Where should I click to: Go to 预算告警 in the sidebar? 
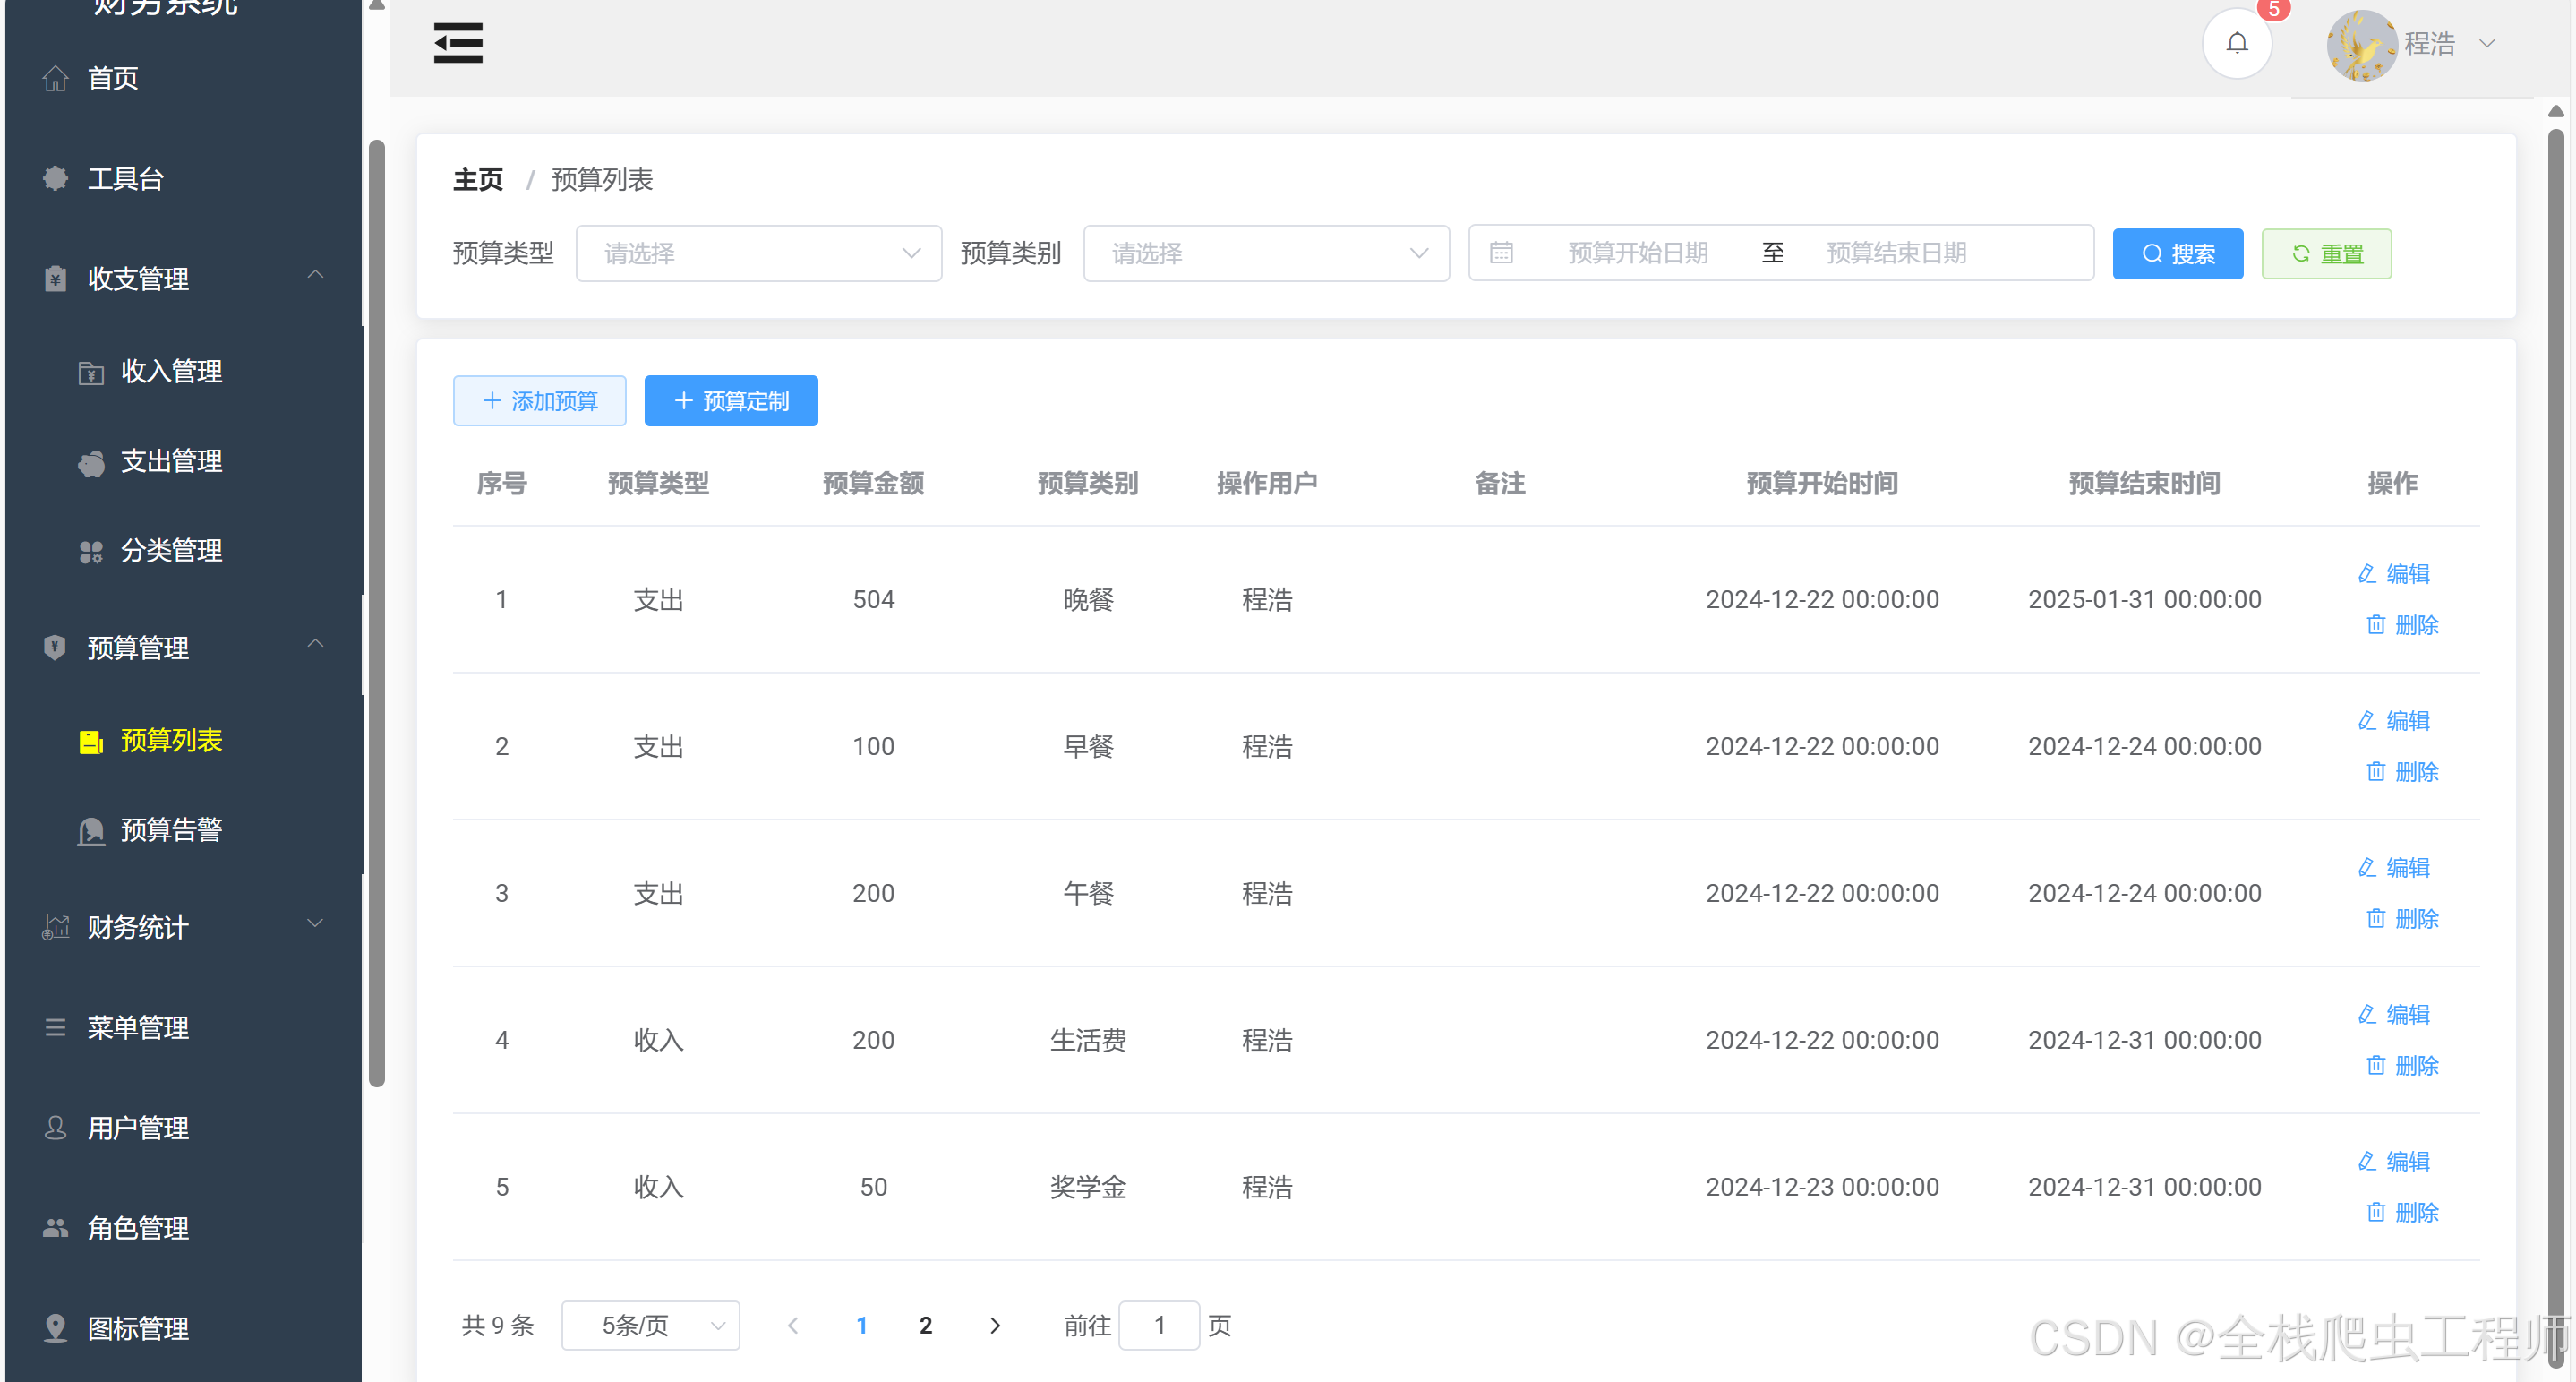[171, 830]
